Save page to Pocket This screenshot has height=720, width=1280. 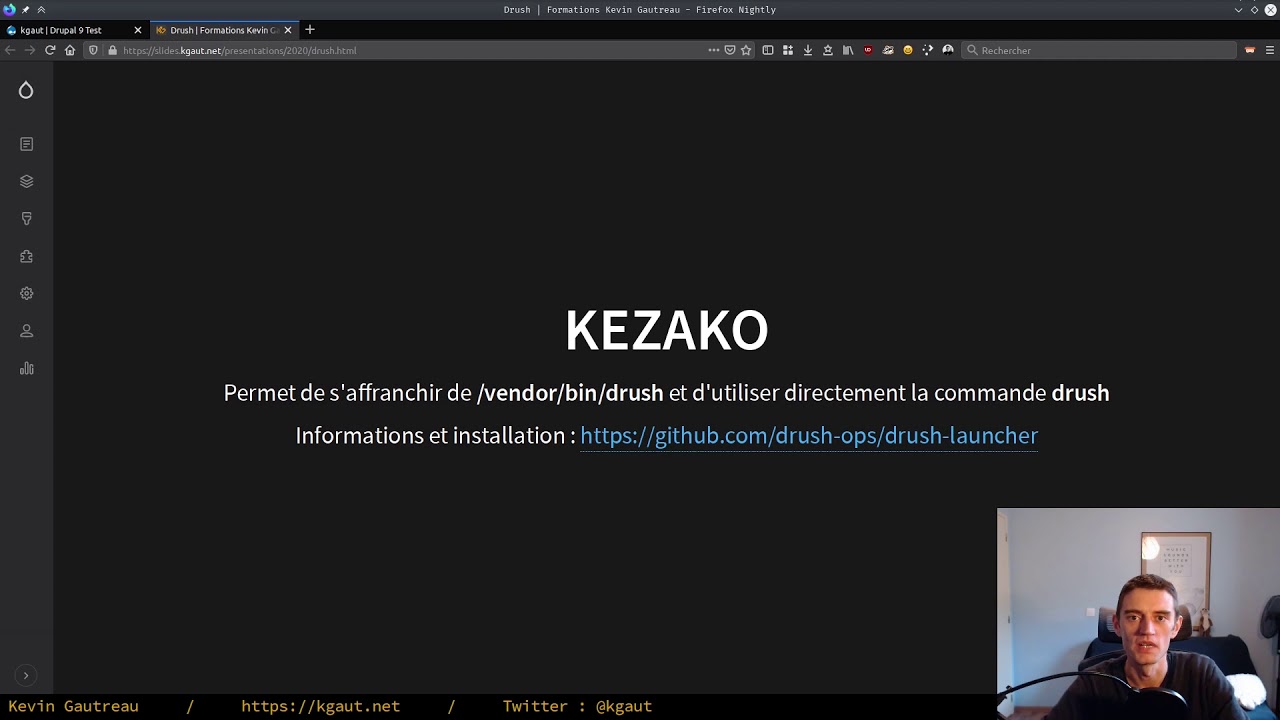730,50
